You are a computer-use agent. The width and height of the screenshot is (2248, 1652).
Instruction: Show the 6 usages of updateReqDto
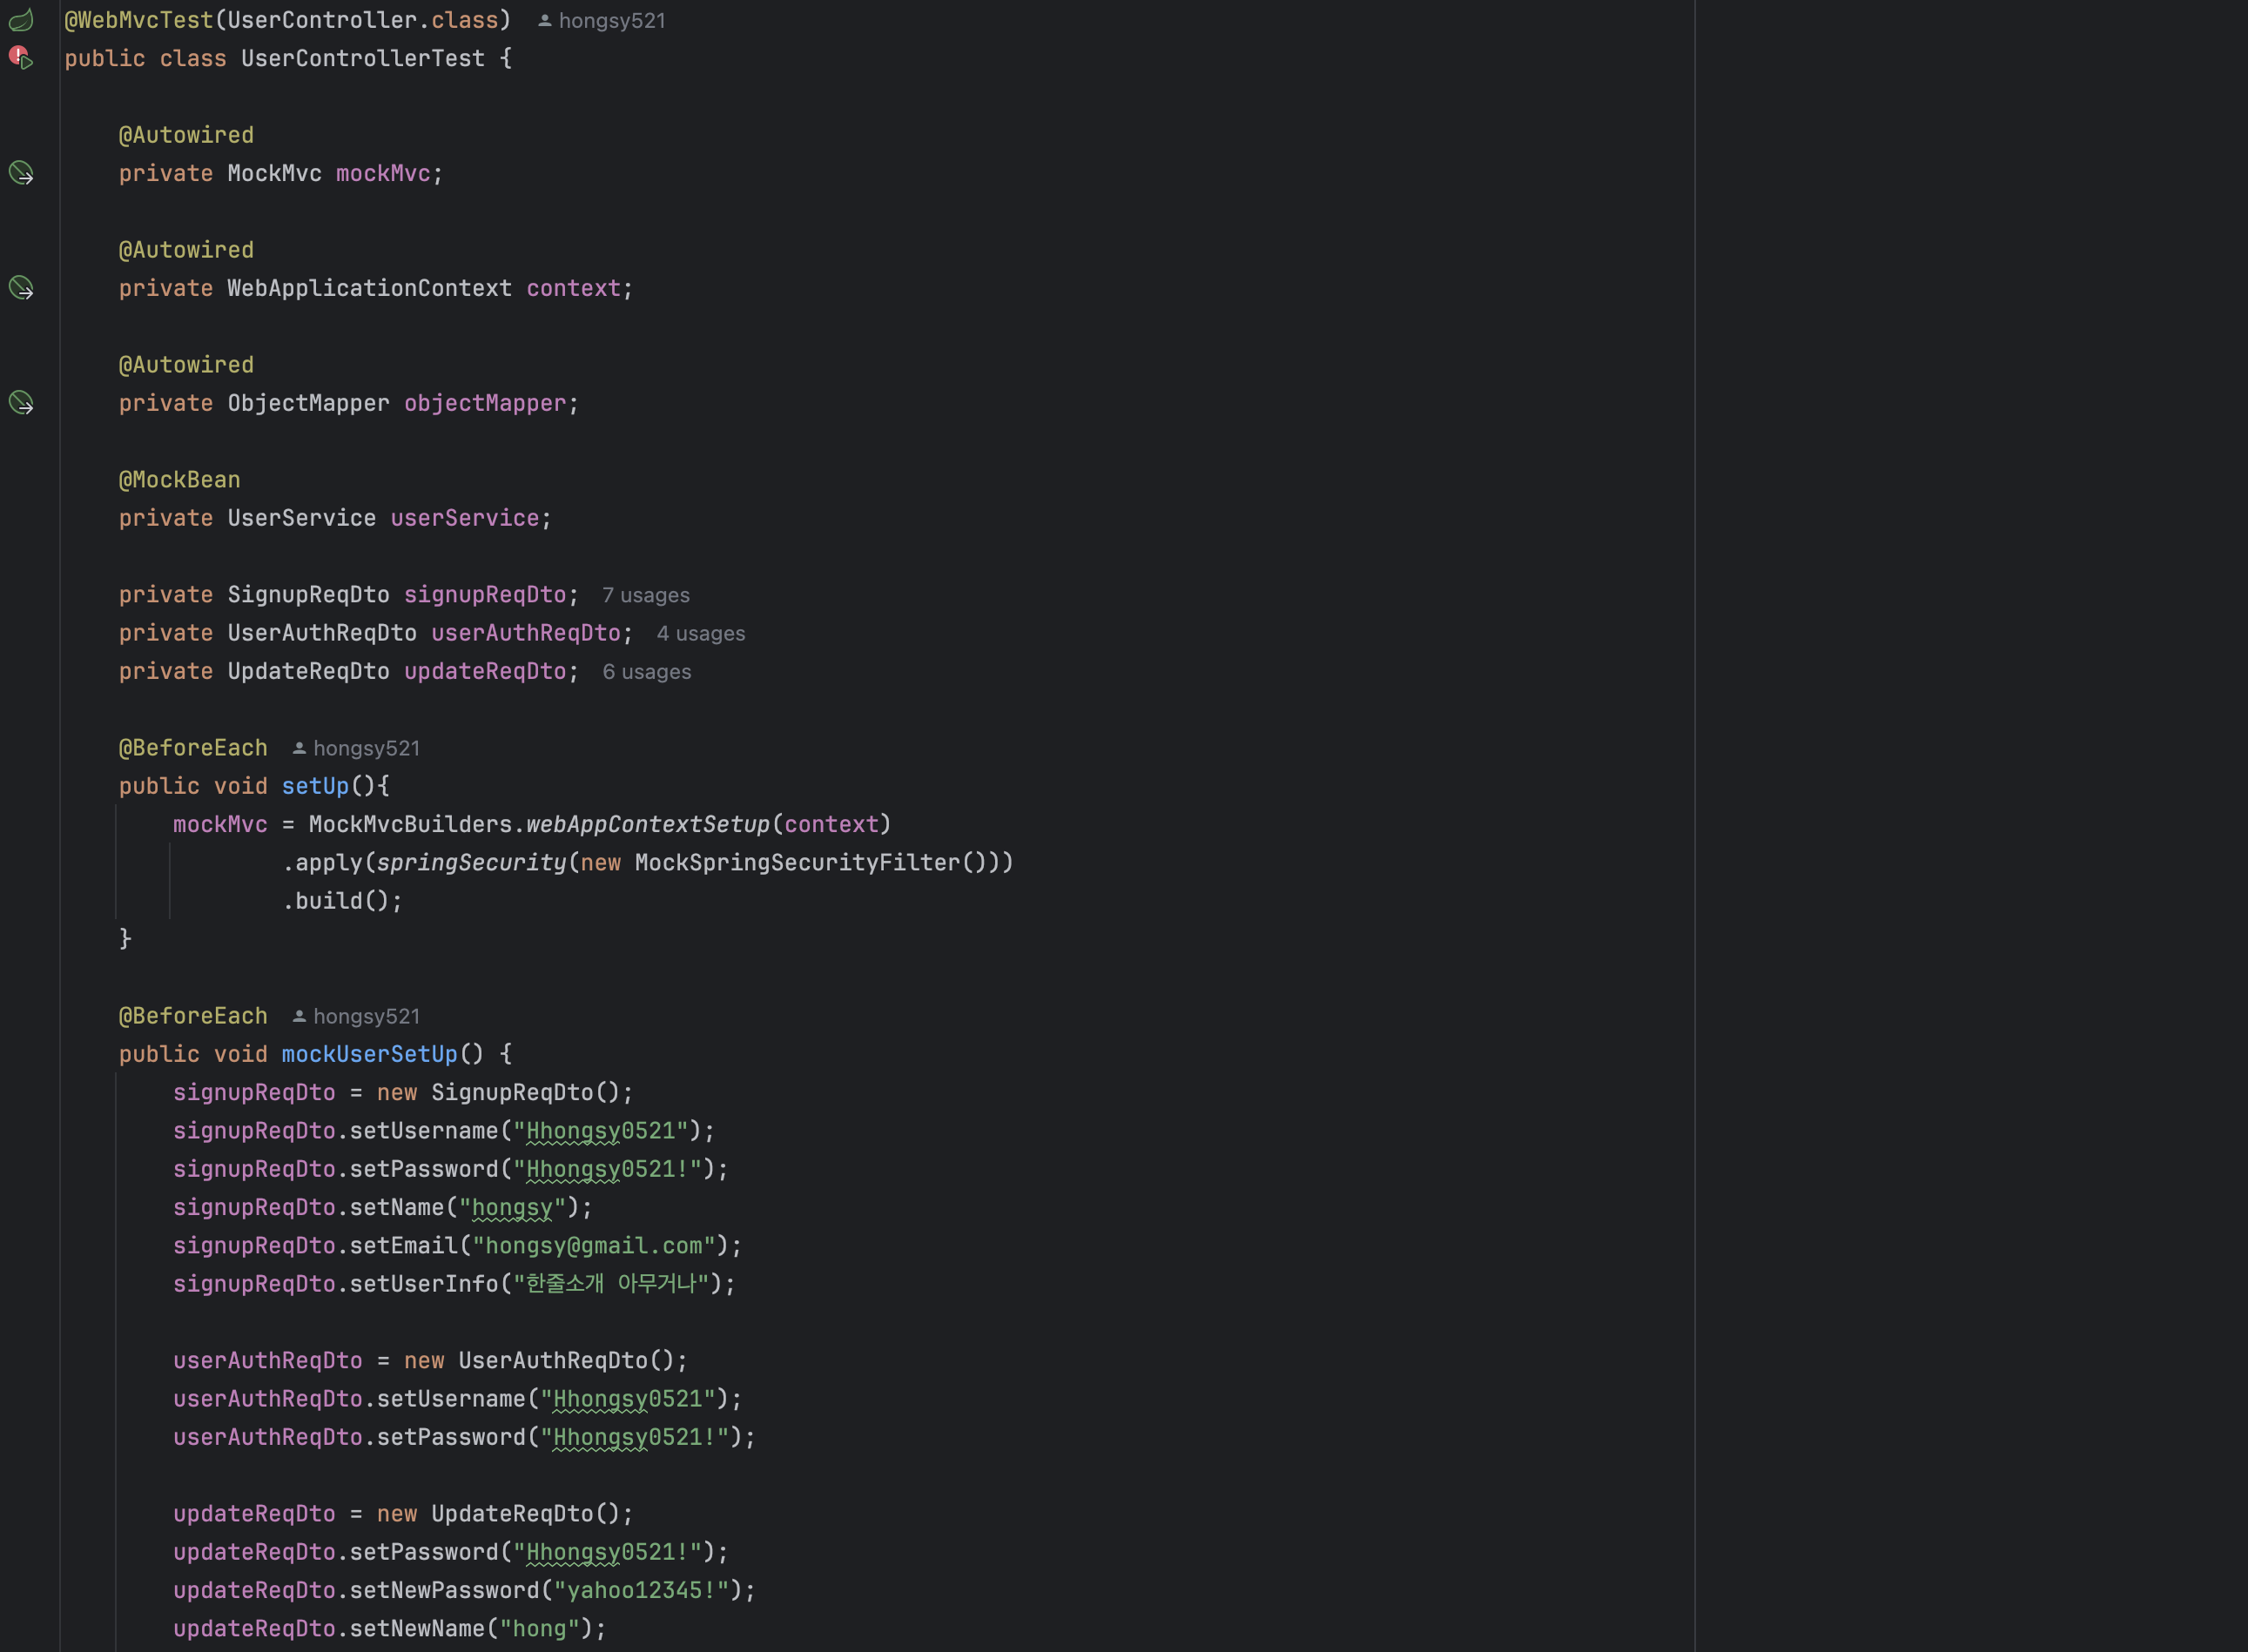[647, 672]
